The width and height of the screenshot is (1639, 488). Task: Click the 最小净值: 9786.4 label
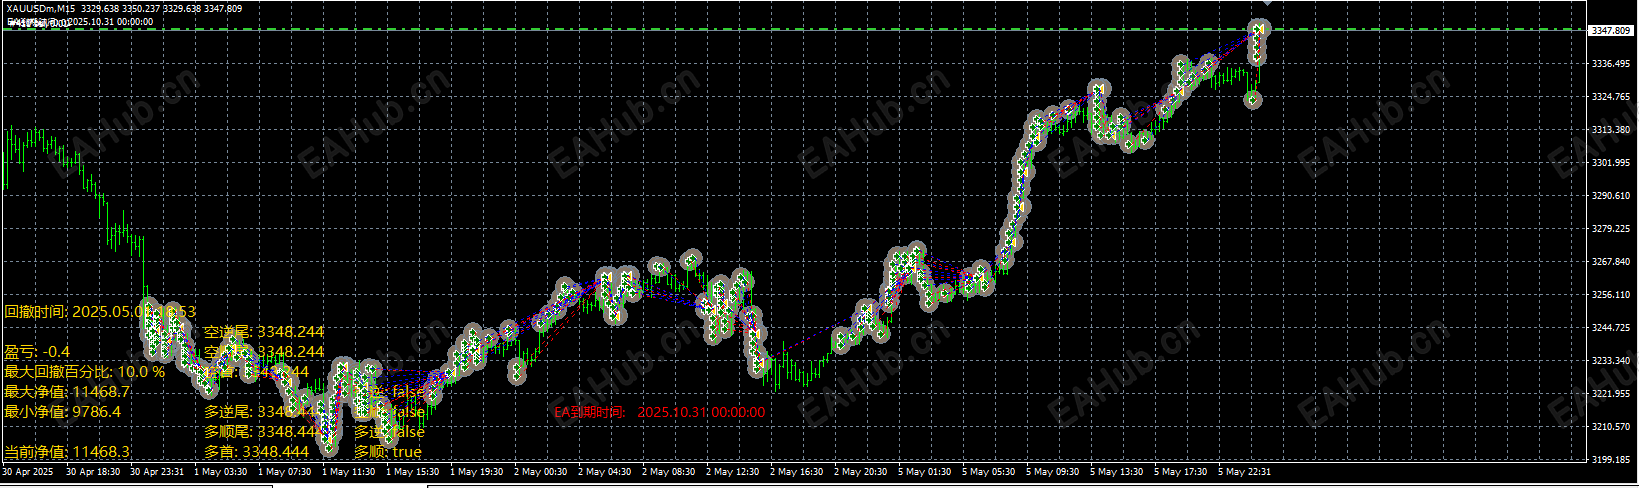pos(63,412)
